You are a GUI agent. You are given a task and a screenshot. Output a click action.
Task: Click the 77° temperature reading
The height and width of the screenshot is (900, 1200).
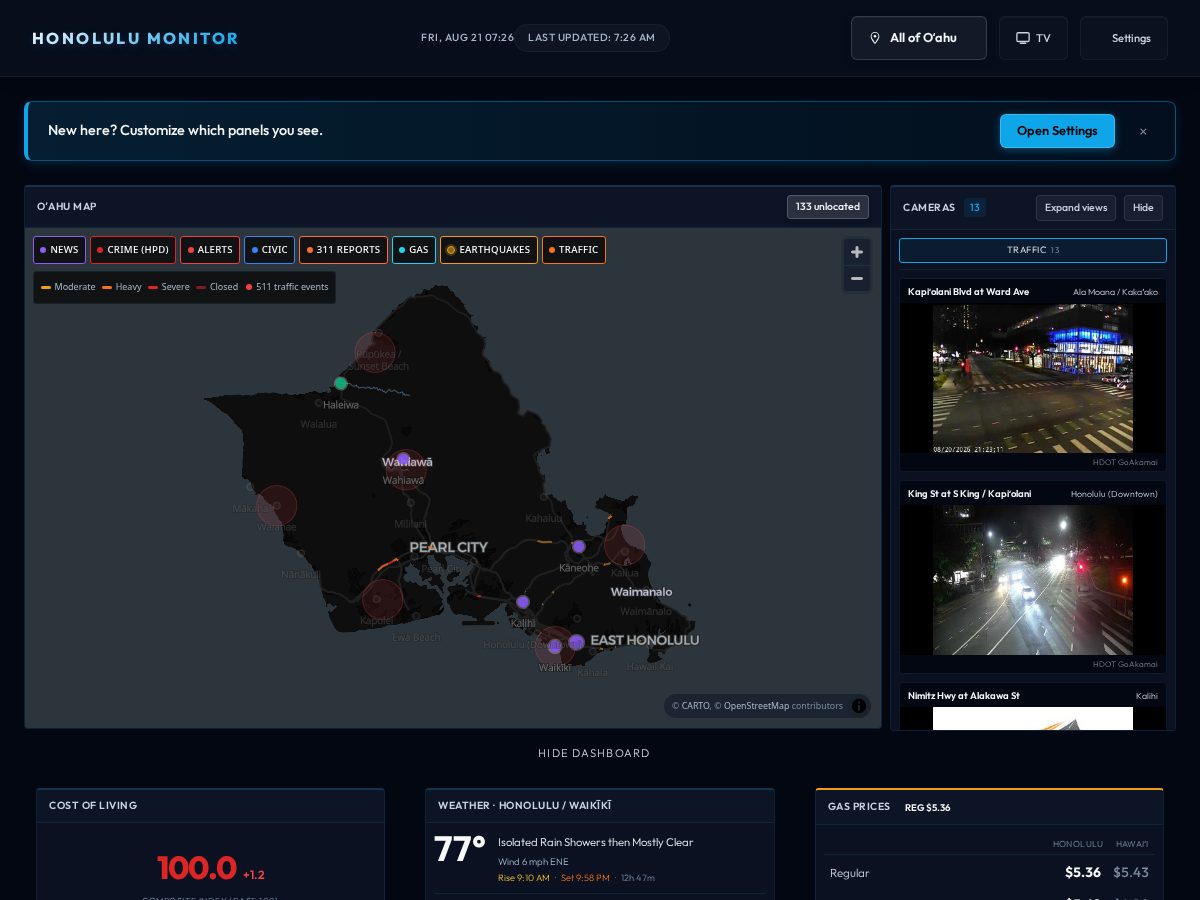tap(460, 850)
